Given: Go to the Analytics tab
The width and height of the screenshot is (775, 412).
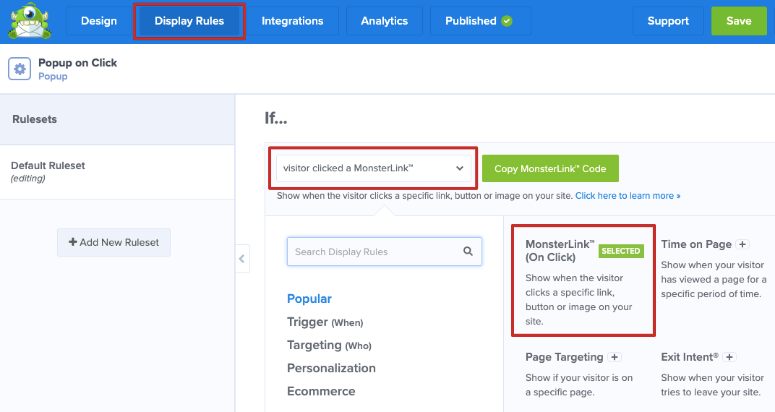Looking at the screenshot, I should pos(384,21).
